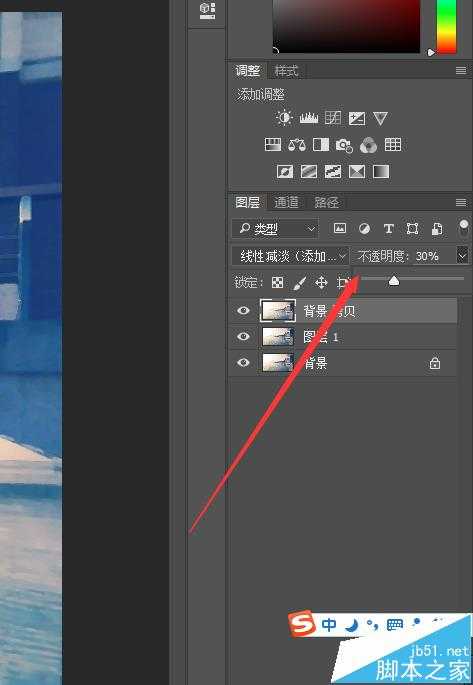Select the 图层 1 layer thumbnail
The image size is (473, 685).
[278, 336]
